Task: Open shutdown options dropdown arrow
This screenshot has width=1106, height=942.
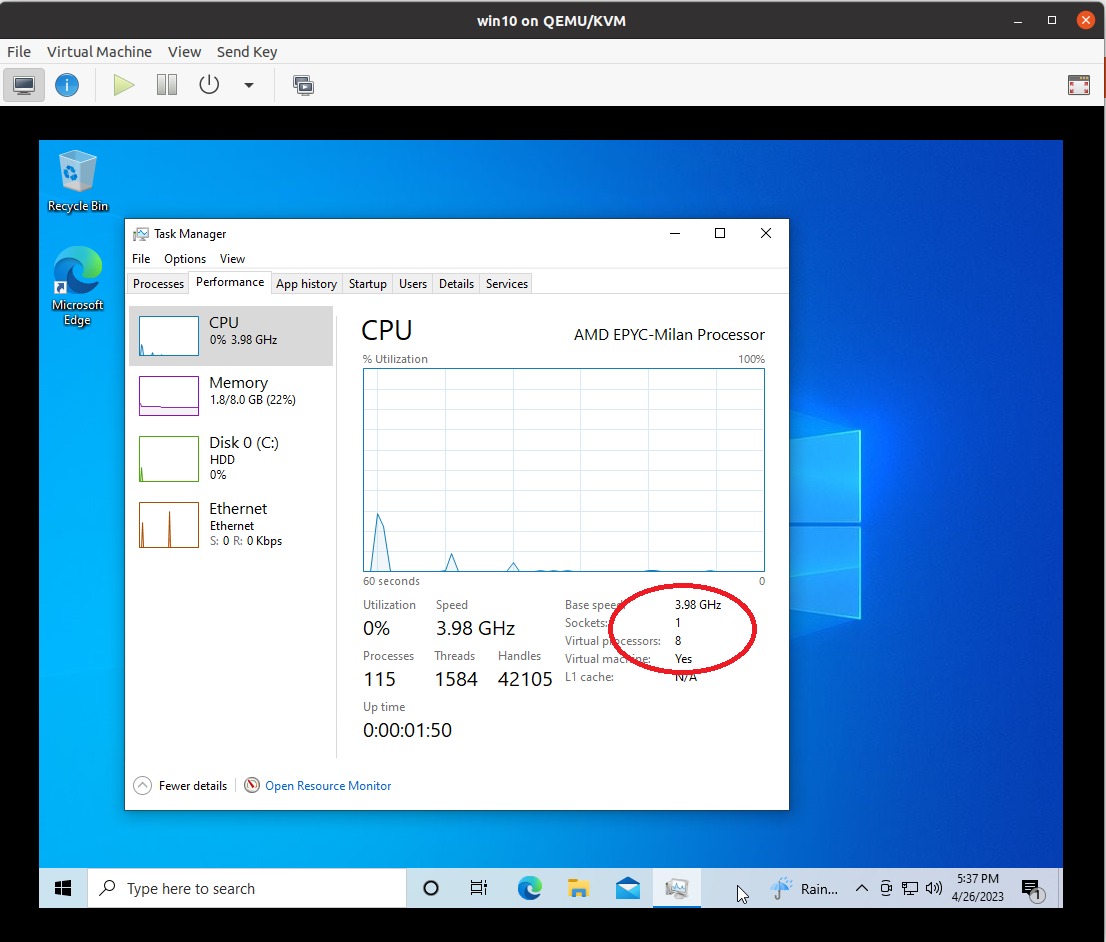Action: pyautogui.click(x=248, y=85)
